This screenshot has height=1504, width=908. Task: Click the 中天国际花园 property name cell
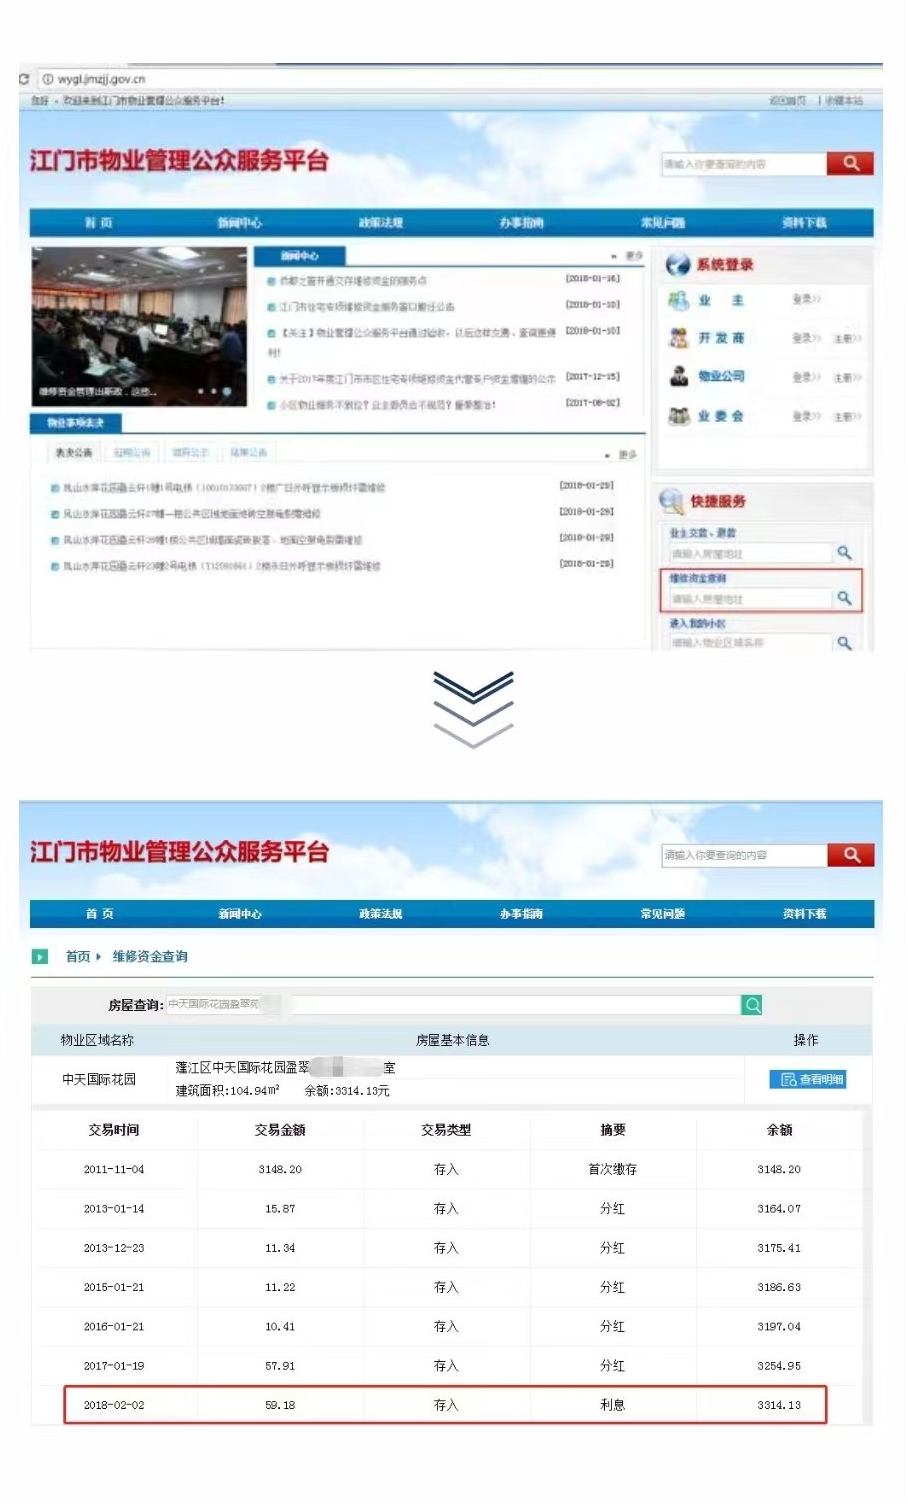pyautogui.click(x=99, y=1079)
